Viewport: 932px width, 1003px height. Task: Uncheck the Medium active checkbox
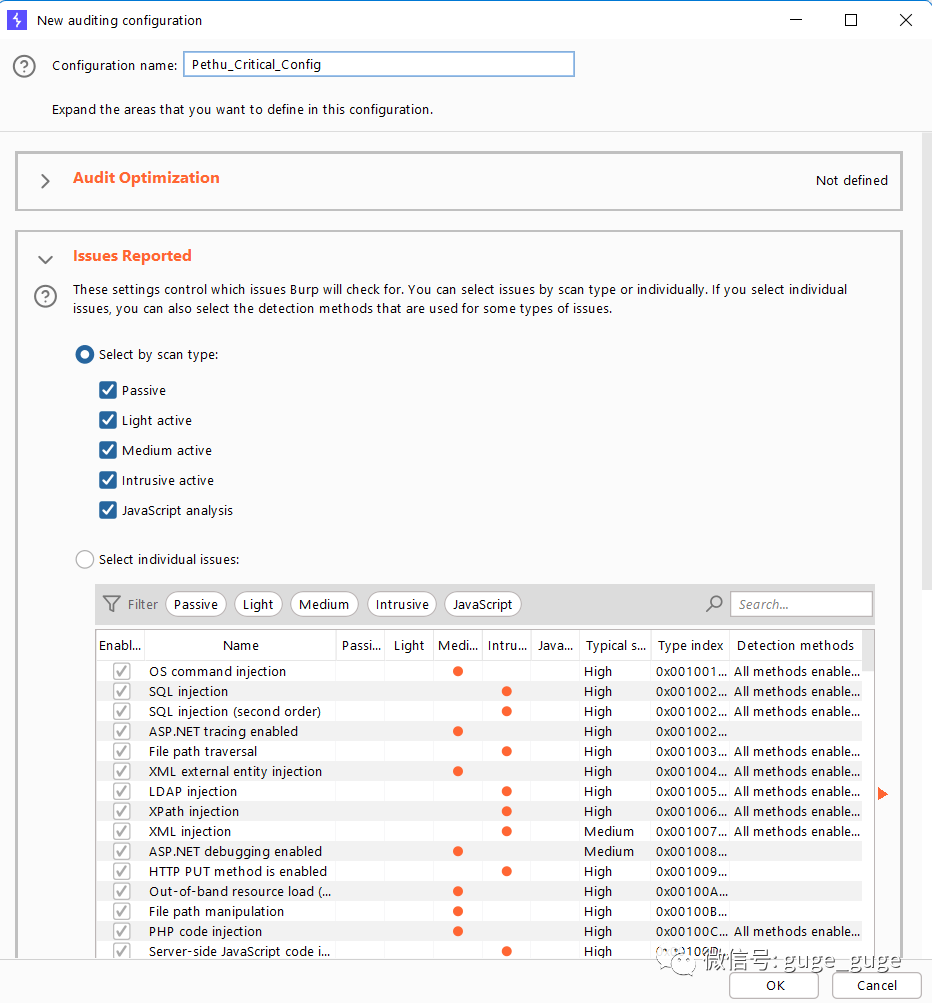(x=108, y=450)
